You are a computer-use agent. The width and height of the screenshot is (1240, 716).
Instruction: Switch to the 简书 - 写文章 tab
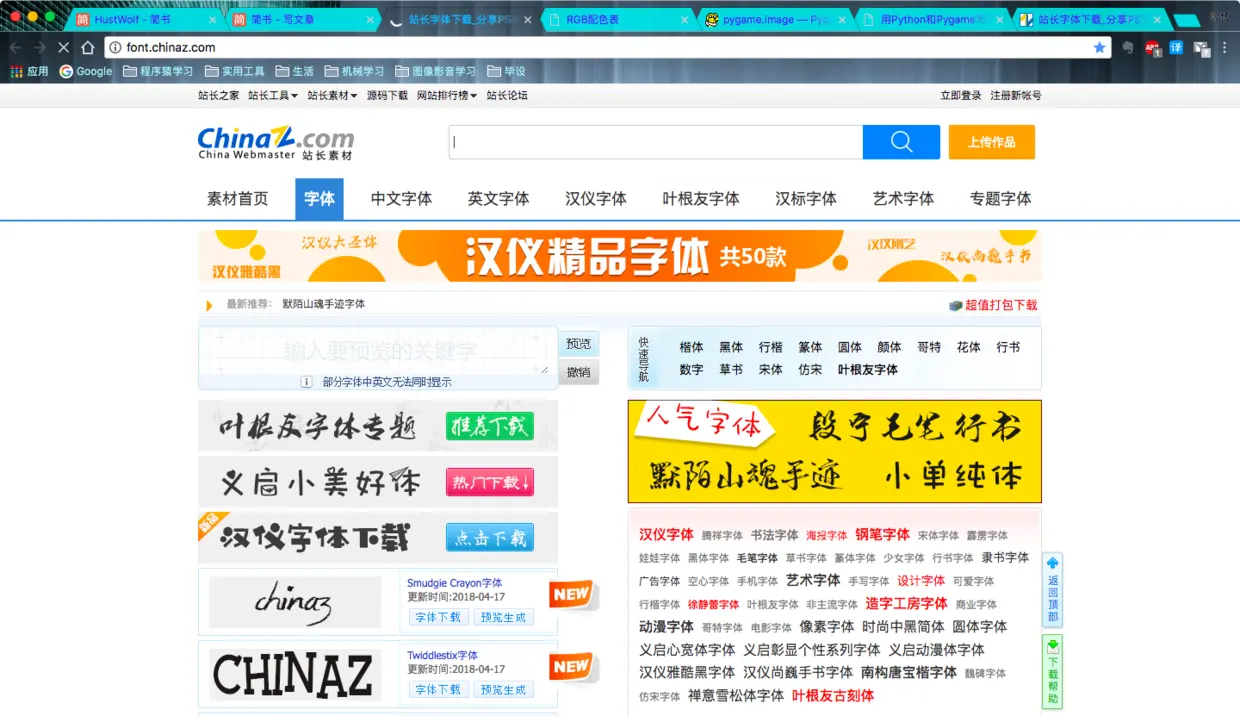point(301,19)
